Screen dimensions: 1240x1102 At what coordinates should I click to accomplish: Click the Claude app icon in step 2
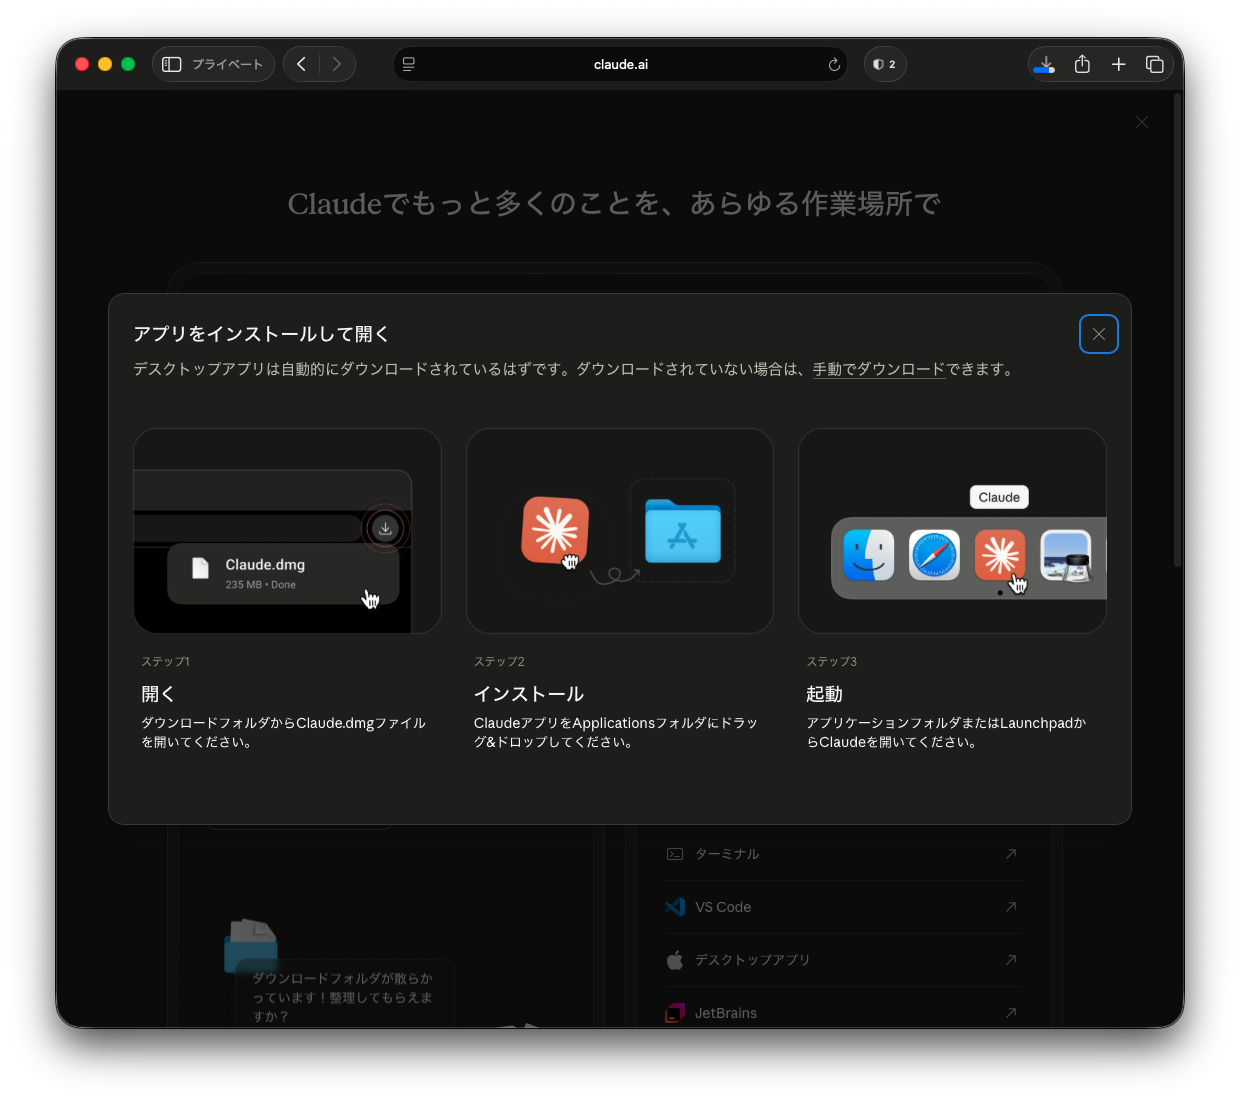[555, 530]
